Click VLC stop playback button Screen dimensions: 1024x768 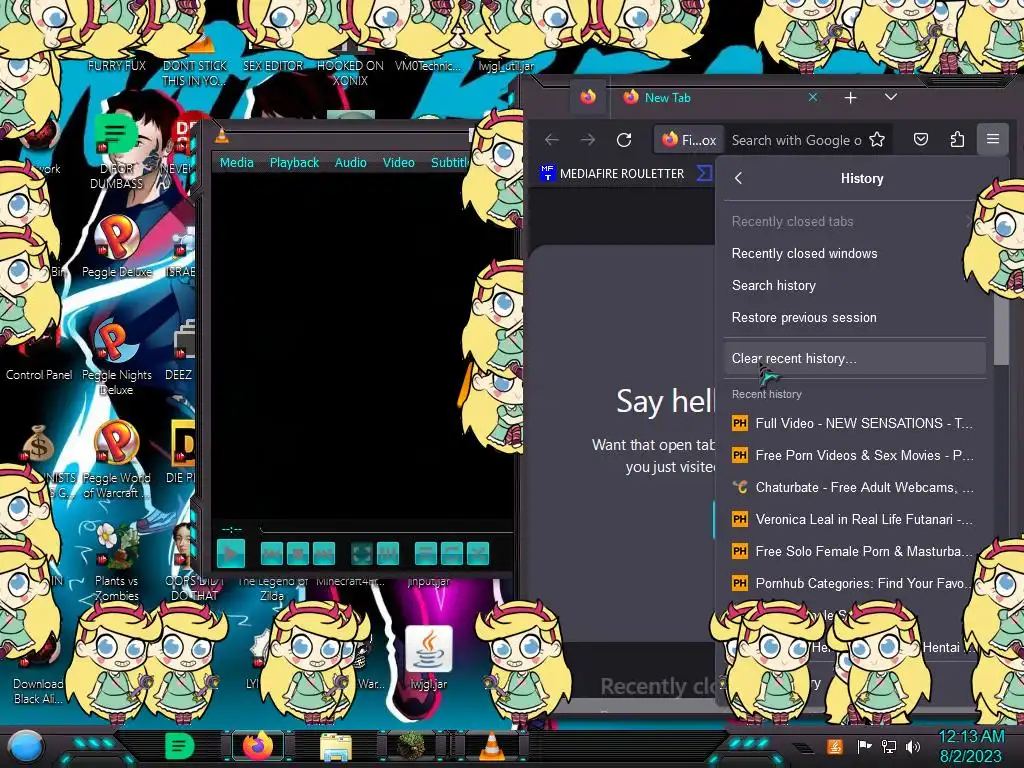click(x=298, y=554)
